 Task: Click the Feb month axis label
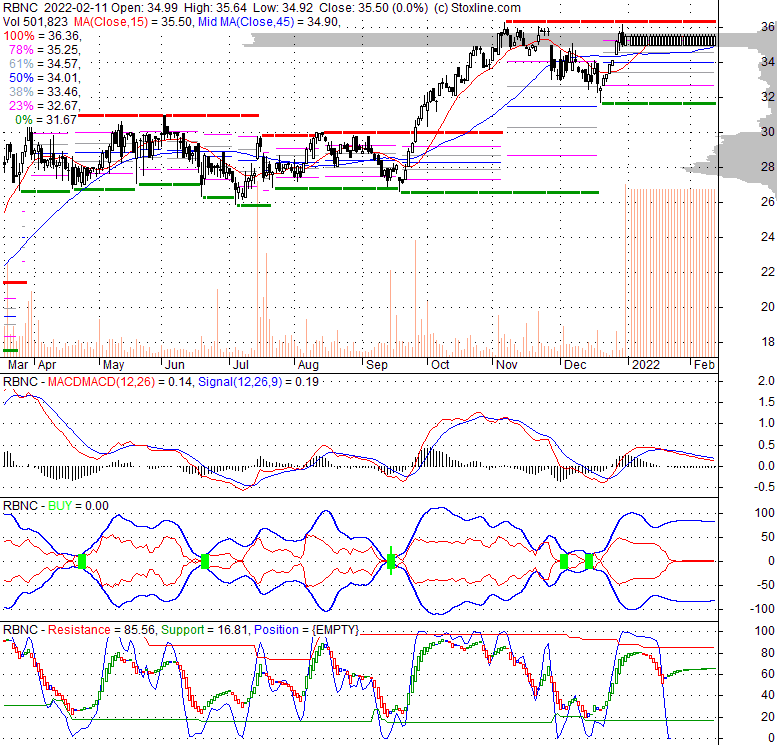pyautogui.click(x=704, y=365)
